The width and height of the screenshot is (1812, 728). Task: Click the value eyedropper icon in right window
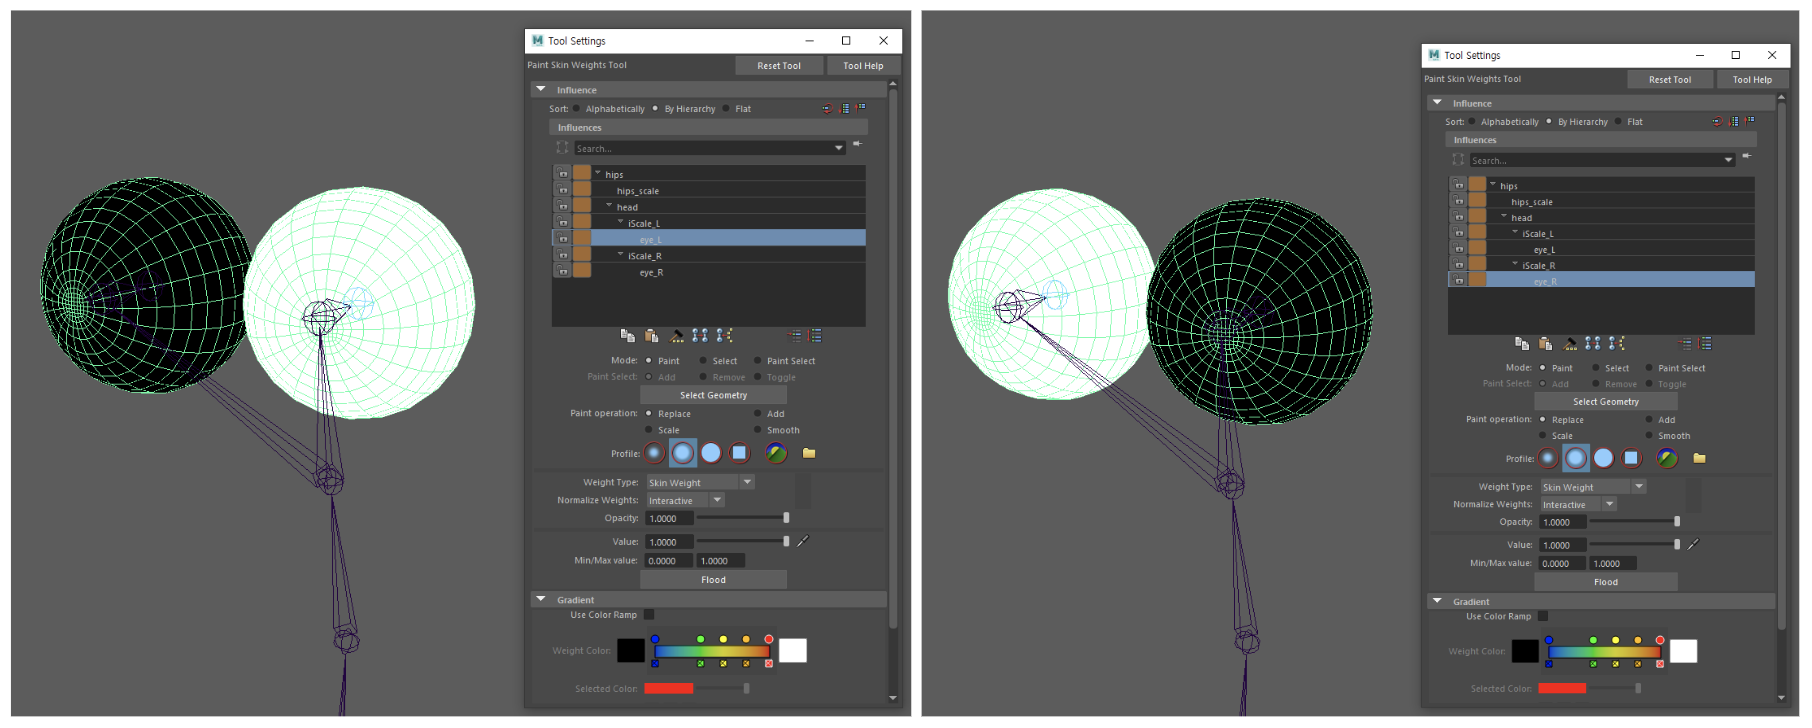tap(1693, 545)
